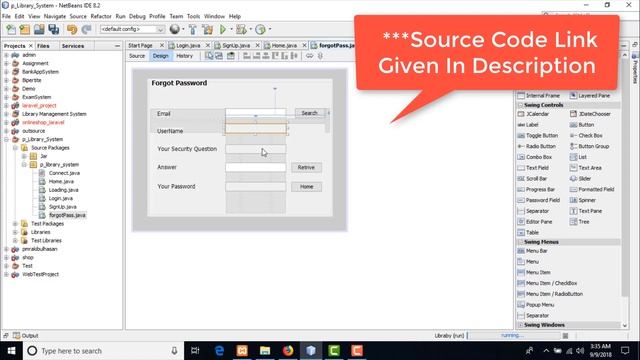The height and width of the screenshot is (360, 640).
Task: Click the Answer text field in form
Action: click(256, 167)
